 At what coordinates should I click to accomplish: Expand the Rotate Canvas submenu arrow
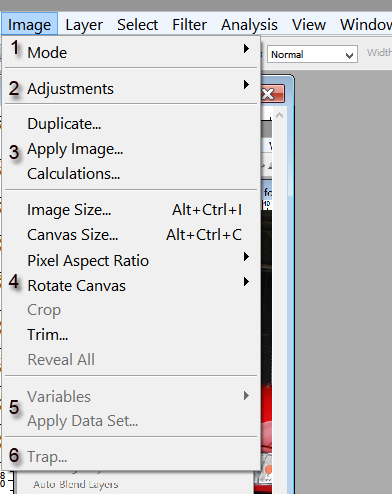pyautogui.click(x=246, y=281)
